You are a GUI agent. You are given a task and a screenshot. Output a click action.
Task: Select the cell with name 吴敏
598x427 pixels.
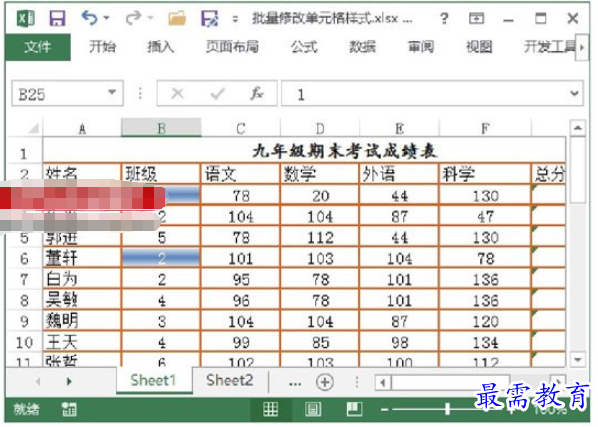click(82, 300)
